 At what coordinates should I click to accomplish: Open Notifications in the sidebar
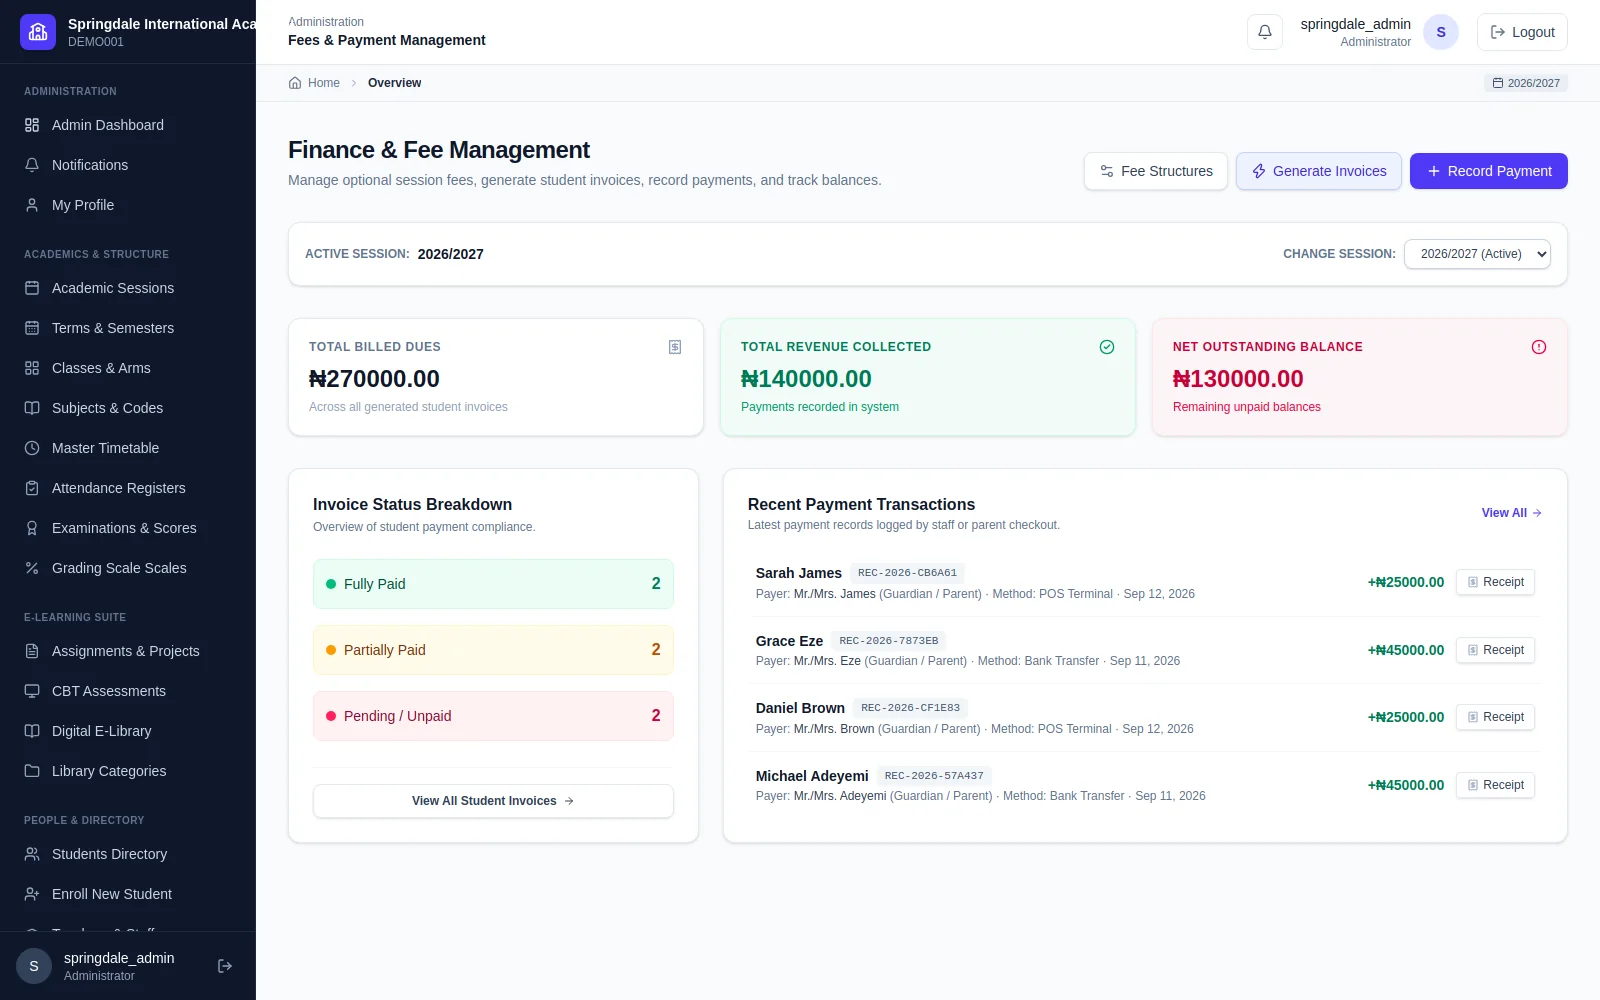click(x=128, y=165)
